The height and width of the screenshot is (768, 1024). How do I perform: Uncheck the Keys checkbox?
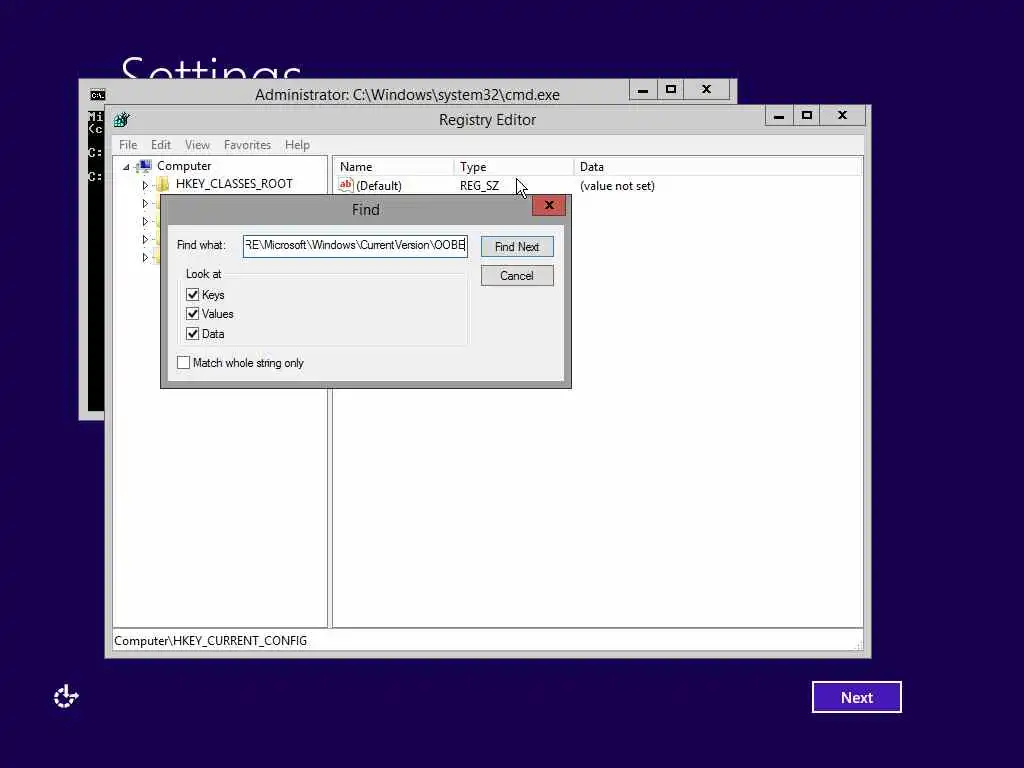[x=192, y=295]
